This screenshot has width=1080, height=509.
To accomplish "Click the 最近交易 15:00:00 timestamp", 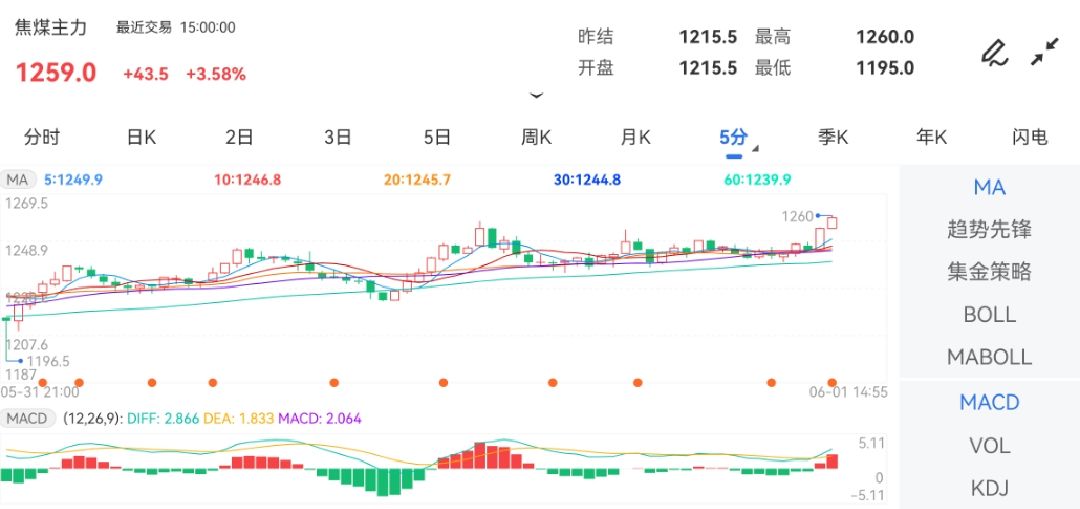I will (176, 28).
